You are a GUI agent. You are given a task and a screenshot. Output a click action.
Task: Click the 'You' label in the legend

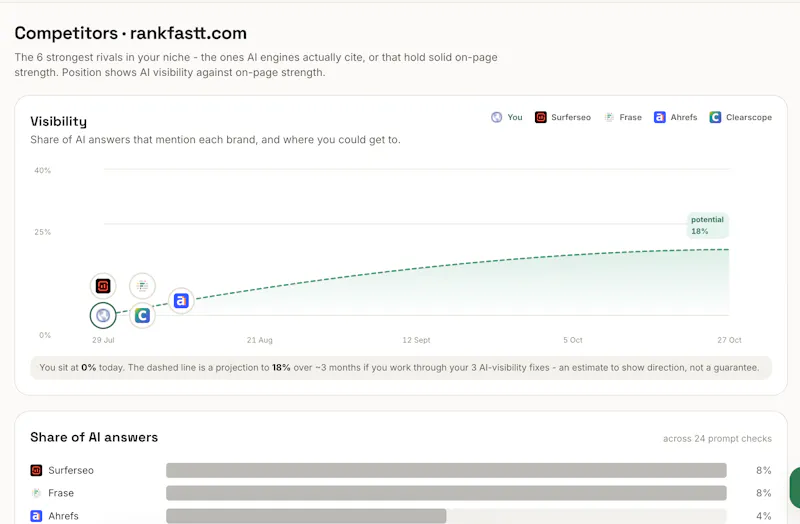pyautogui.click(x=515, y=117)
